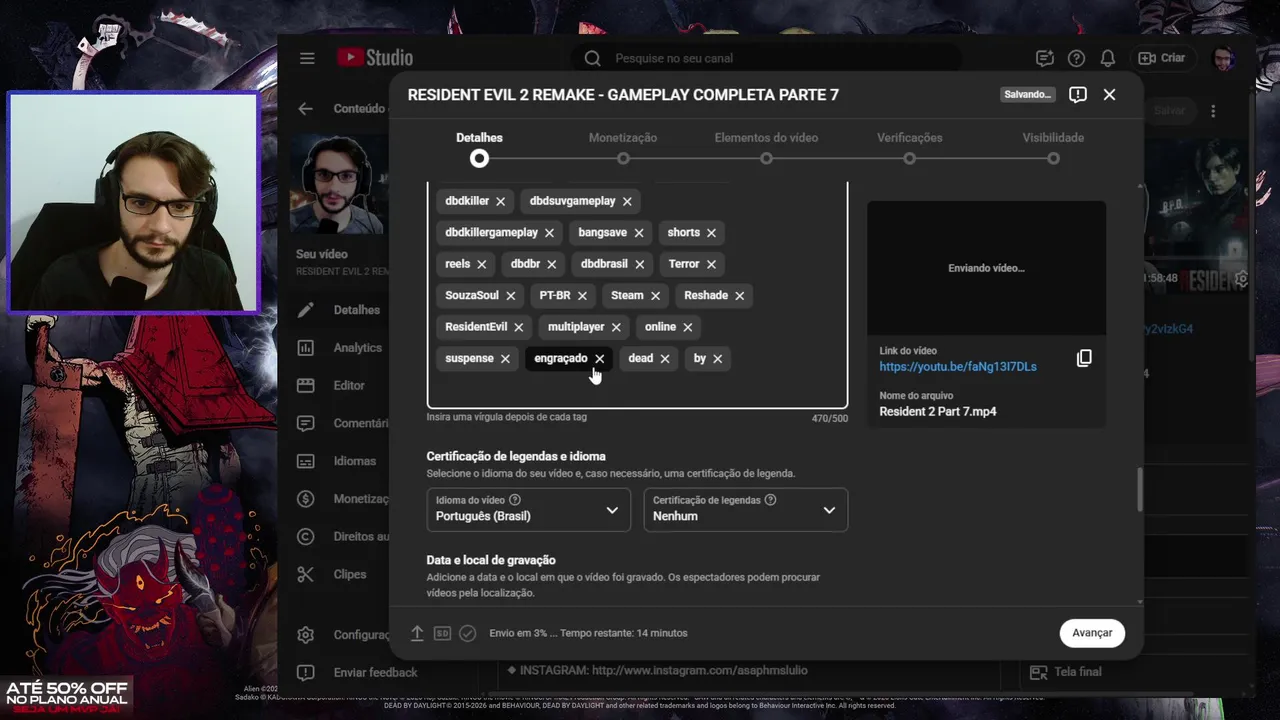Click the video upload preview thumbnail
Viewport: 1280px width, 720px height.
tap(987, 268)
